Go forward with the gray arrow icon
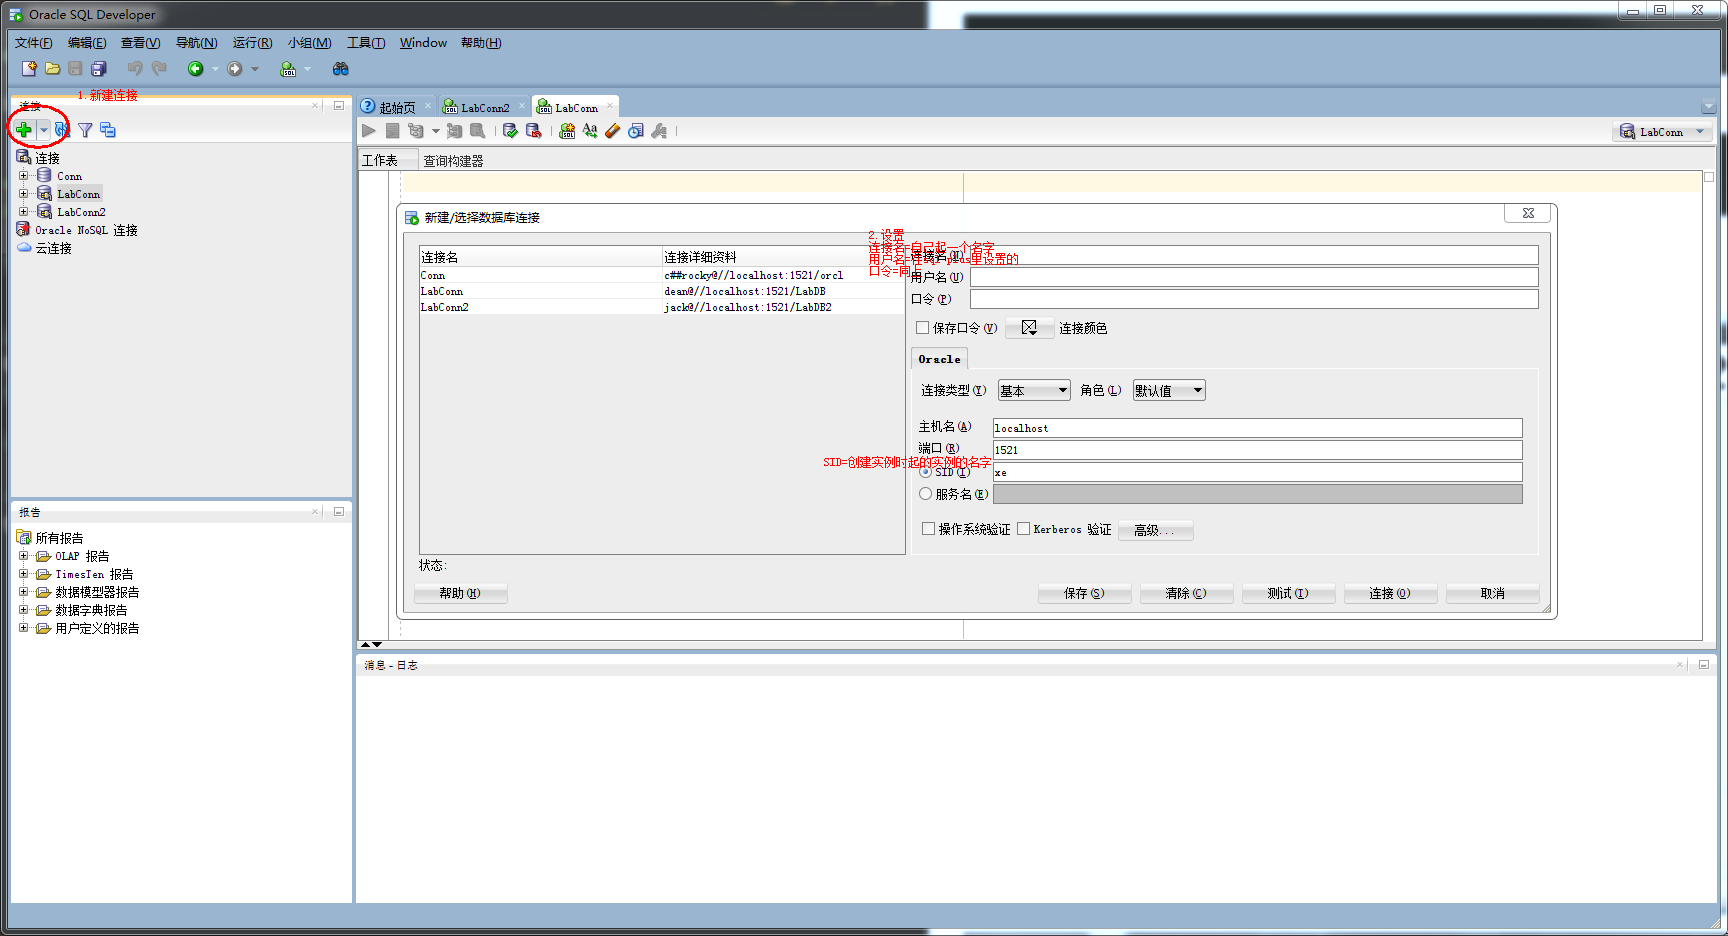Viewport: 1728px width, 936px height. 235,69
